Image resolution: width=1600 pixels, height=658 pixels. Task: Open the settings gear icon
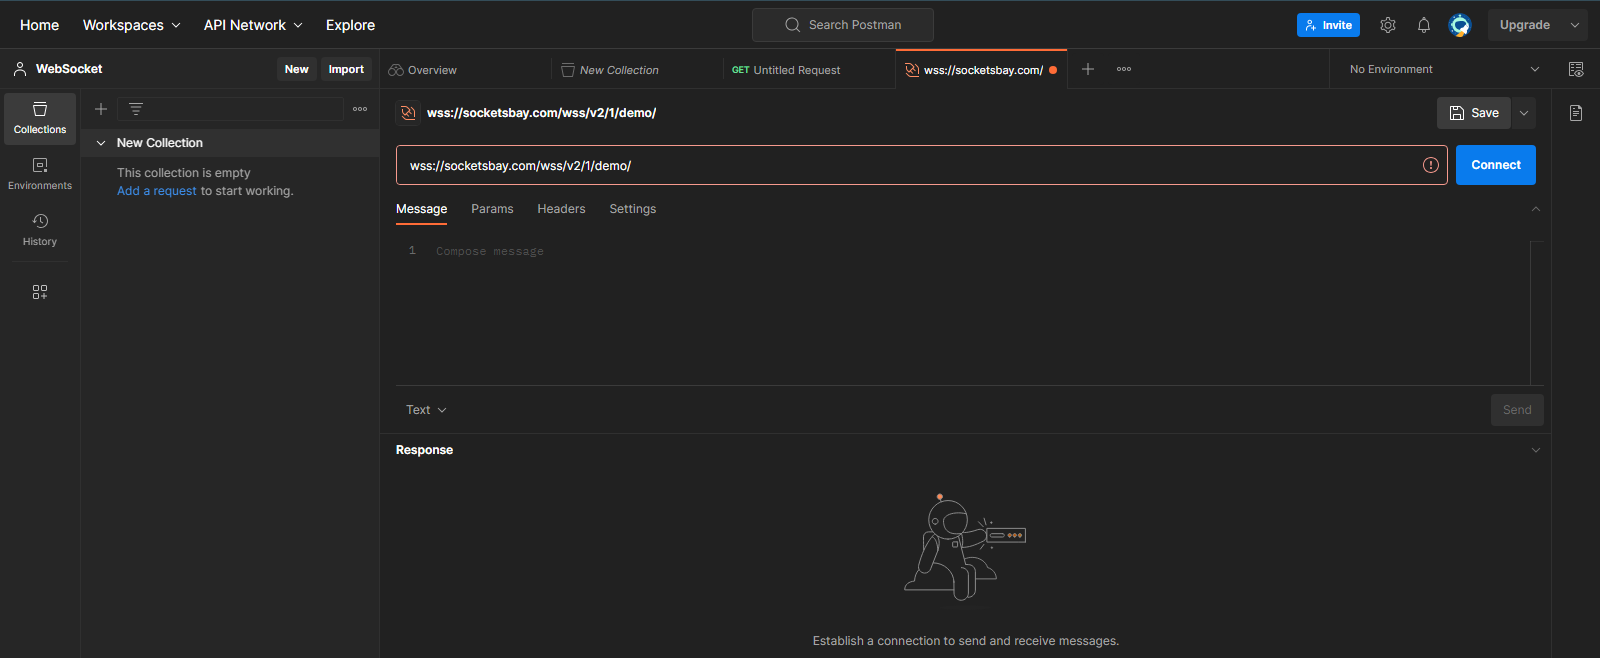tap(1388, 25)
